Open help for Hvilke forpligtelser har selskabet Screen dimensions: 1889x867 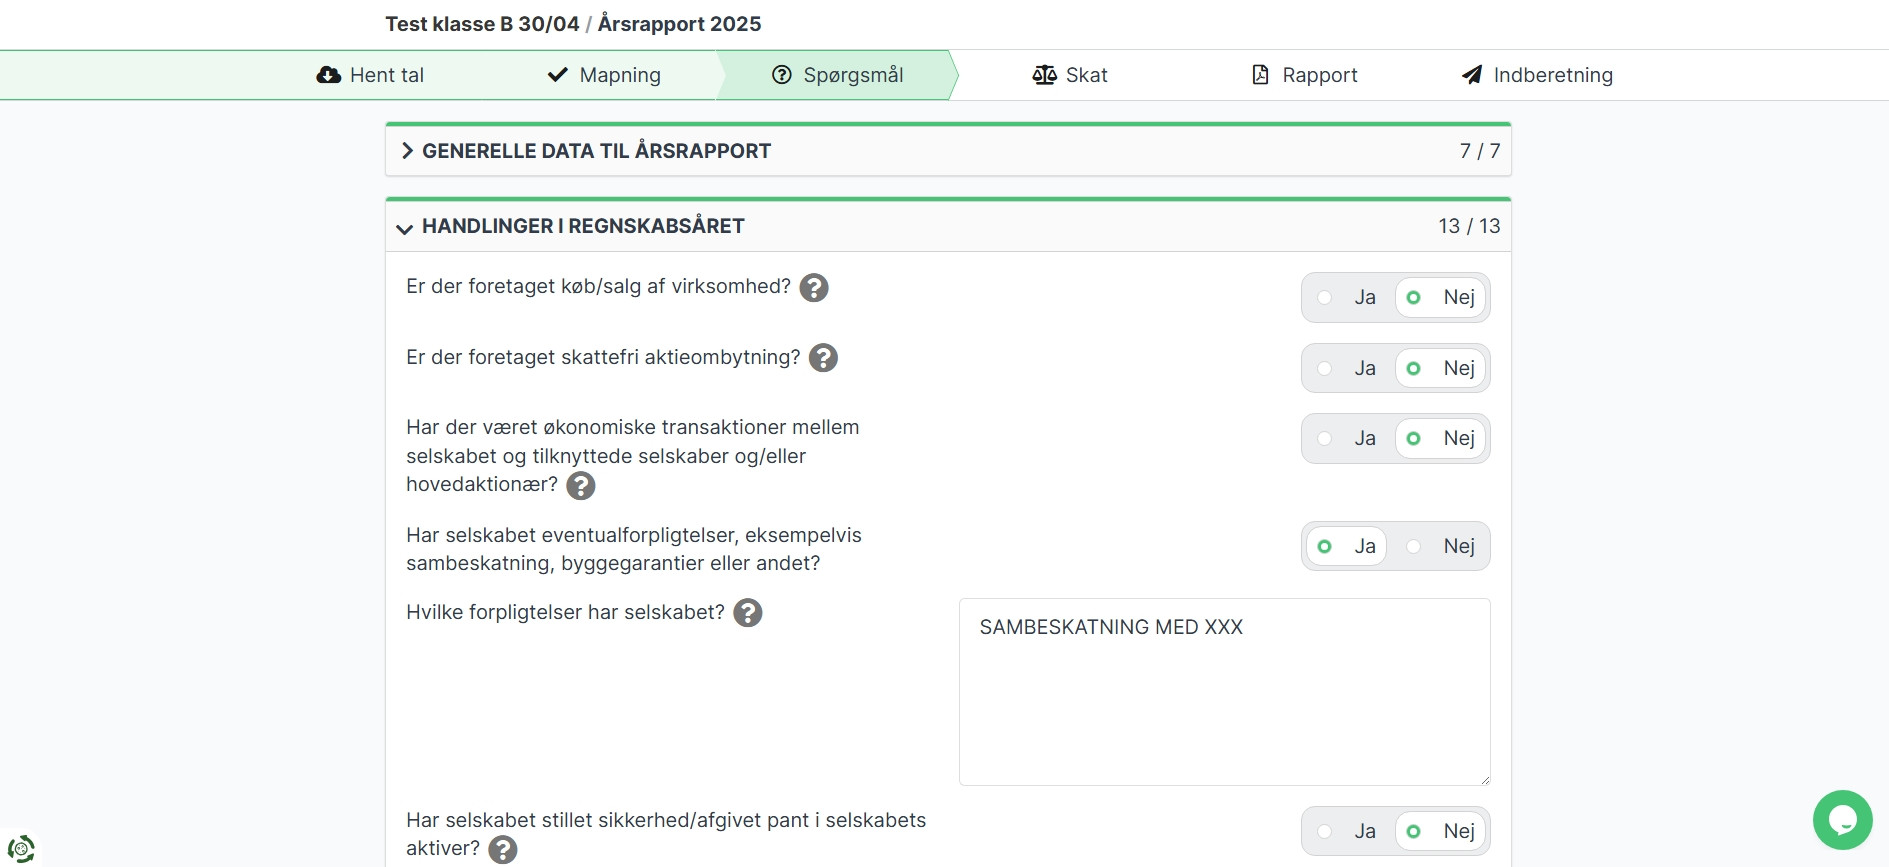tap(749, 613)
